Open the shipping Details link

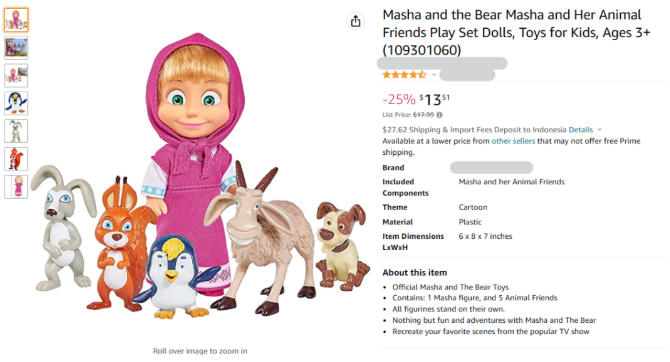click(580, 129)
